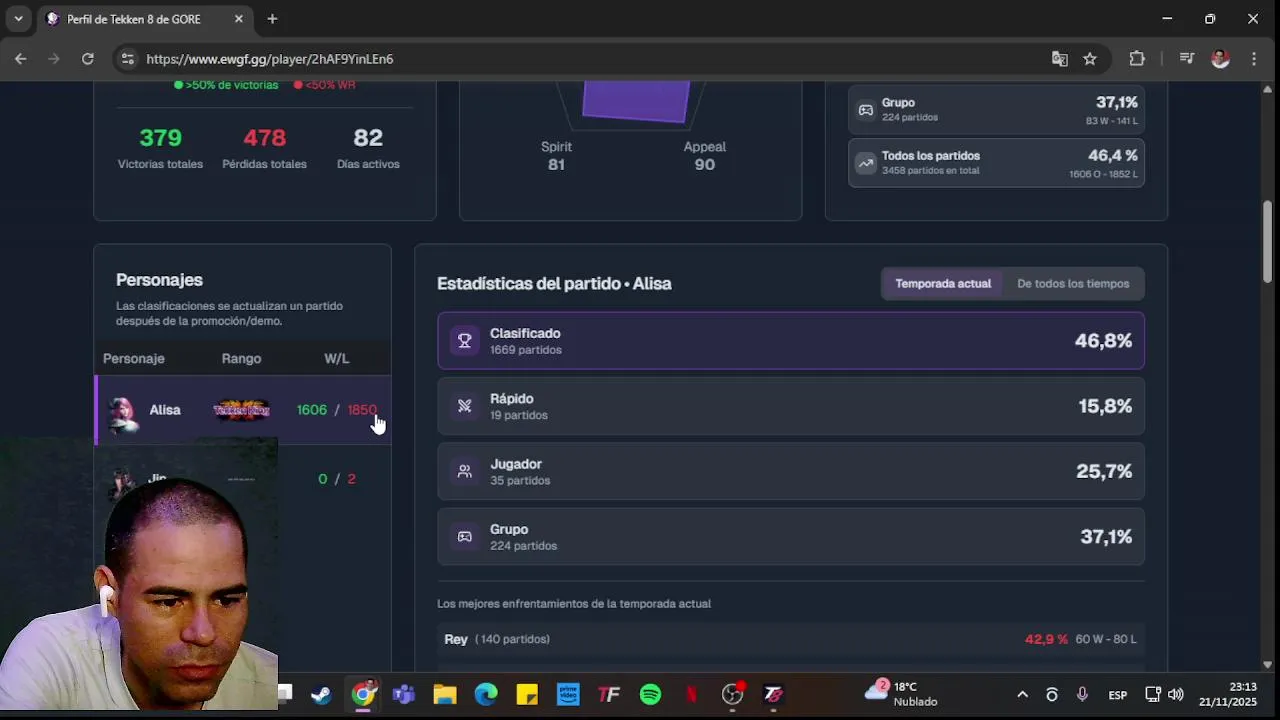Click gamepad icon on Grupo 37,1% row
The width and height of the screenshot is (1280, 720).
(464, 537)
